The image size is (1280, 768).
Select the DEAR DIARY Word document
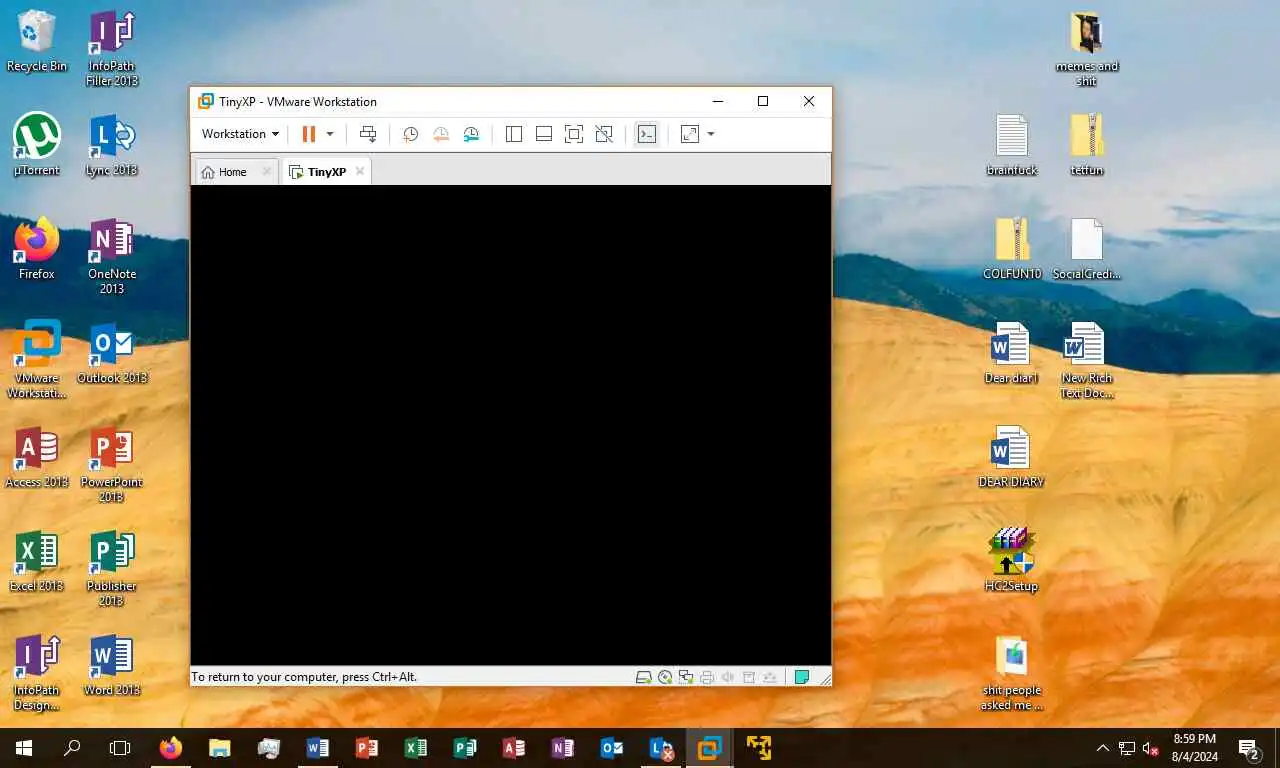coord(1012,457)
